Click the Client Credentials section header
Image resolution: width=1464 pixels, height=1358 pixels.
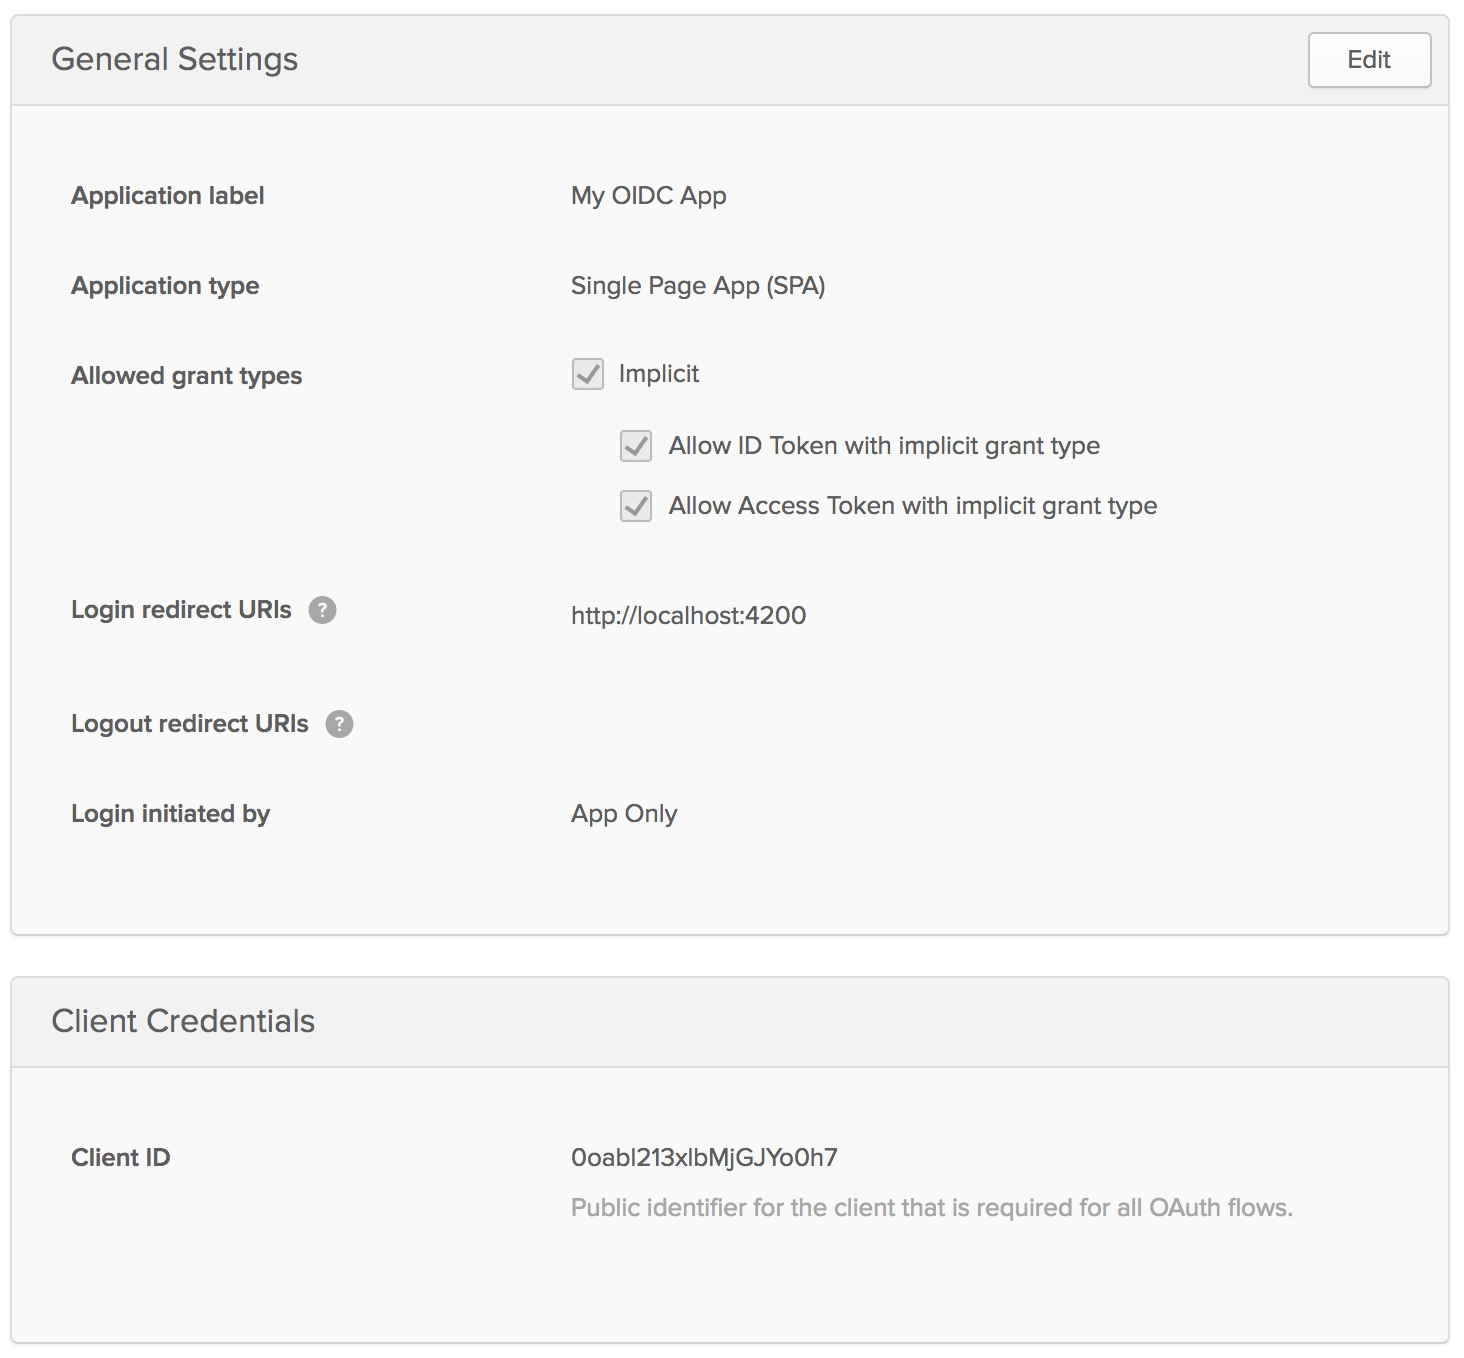pos(183,1021)
